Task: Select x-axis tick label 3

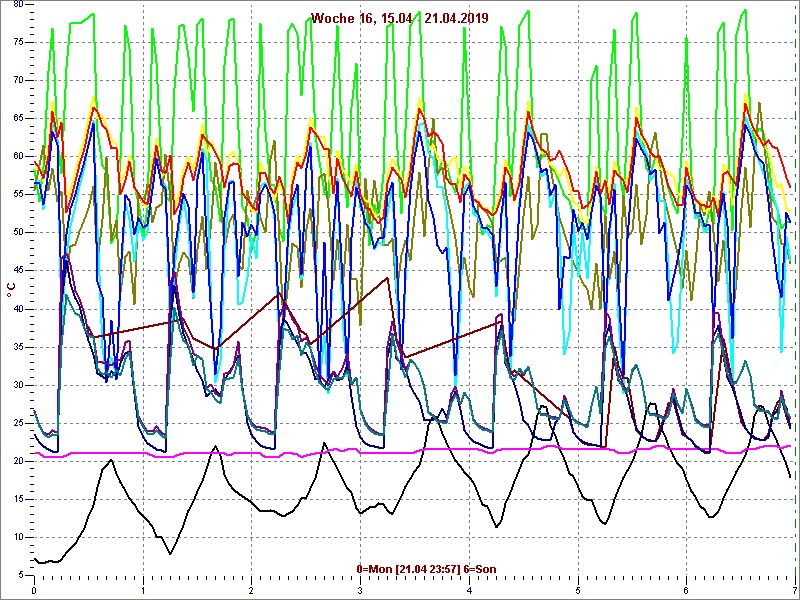Action: coord(360,590)
